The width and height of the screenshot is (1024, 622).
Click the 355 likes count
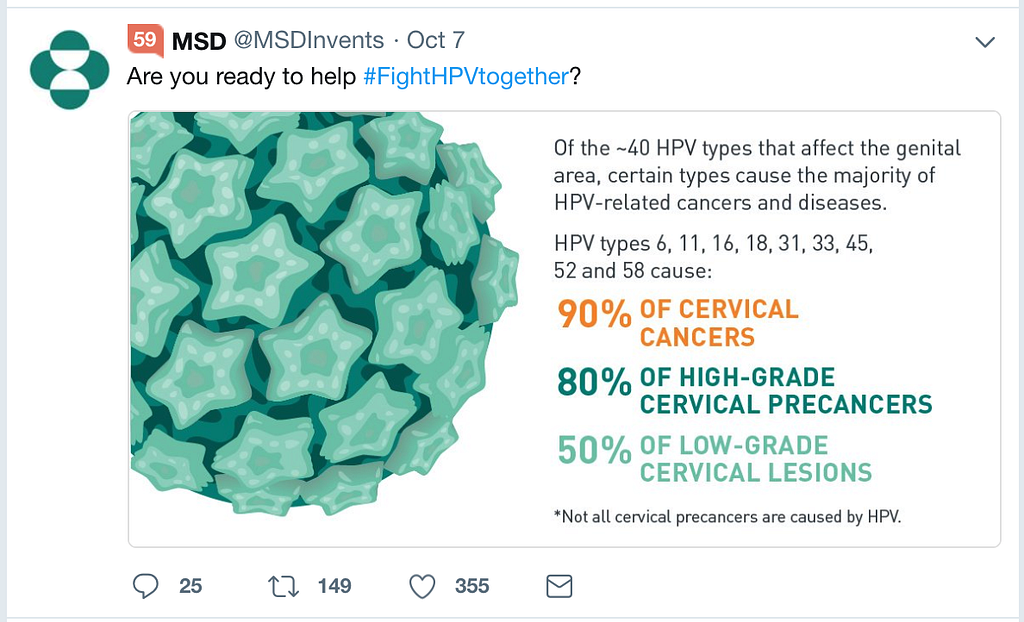[472, 586]
